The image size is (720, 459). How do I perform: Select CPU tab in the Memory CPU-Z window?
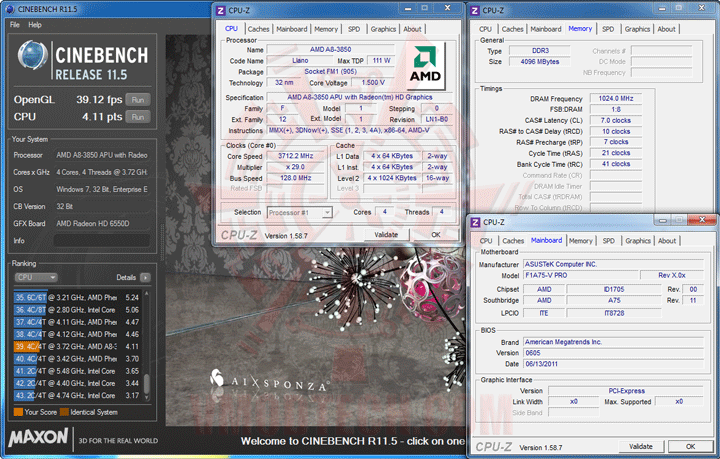485,29
